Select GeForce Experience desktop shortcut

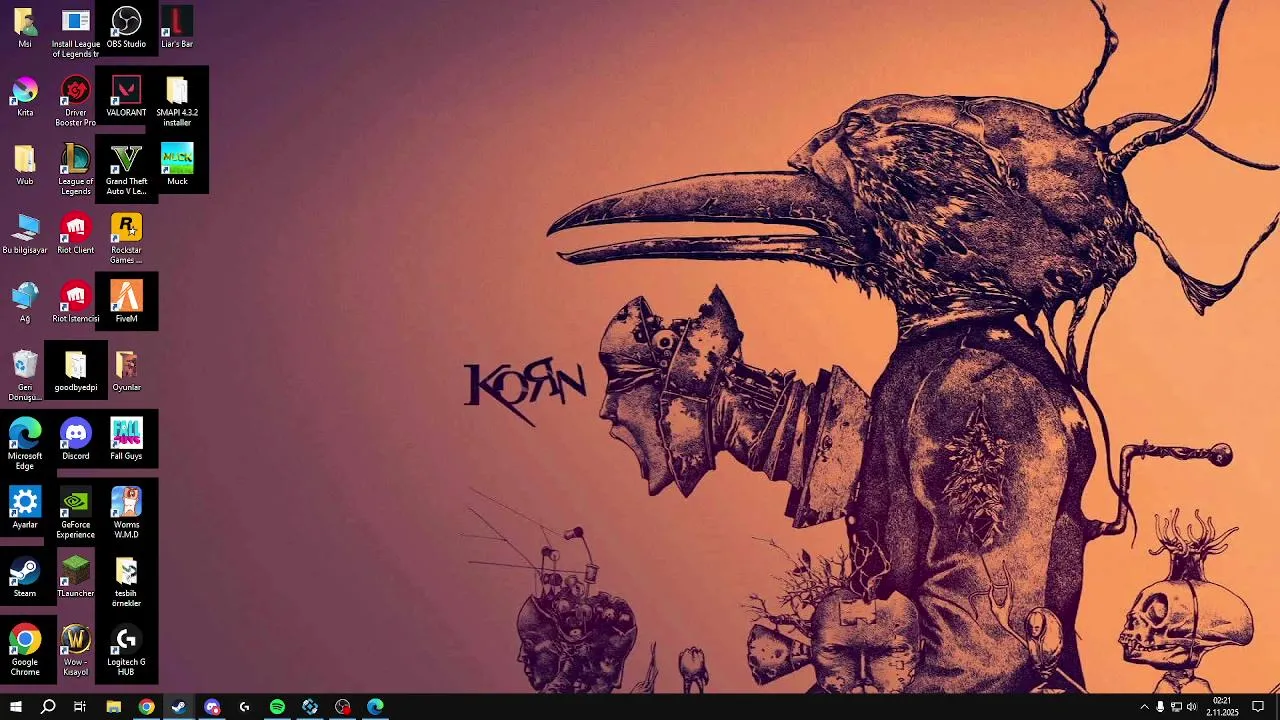[76, 514]
